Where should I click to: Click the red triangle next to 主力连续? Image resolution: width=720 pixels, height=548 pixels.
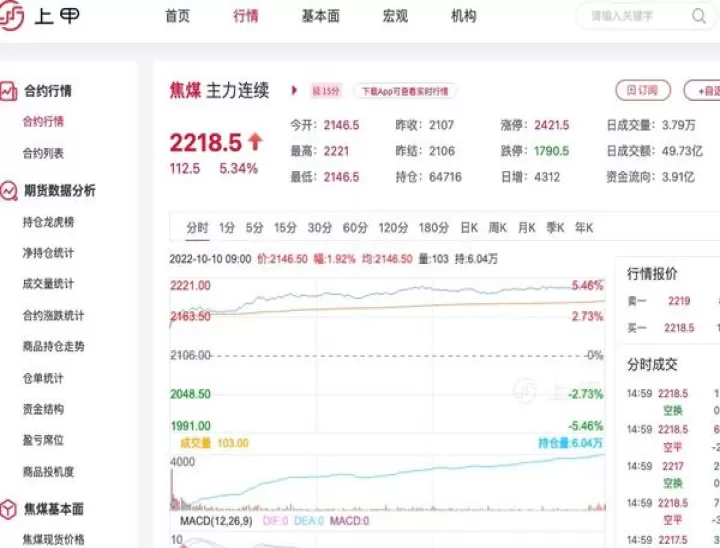pos(294,90)
